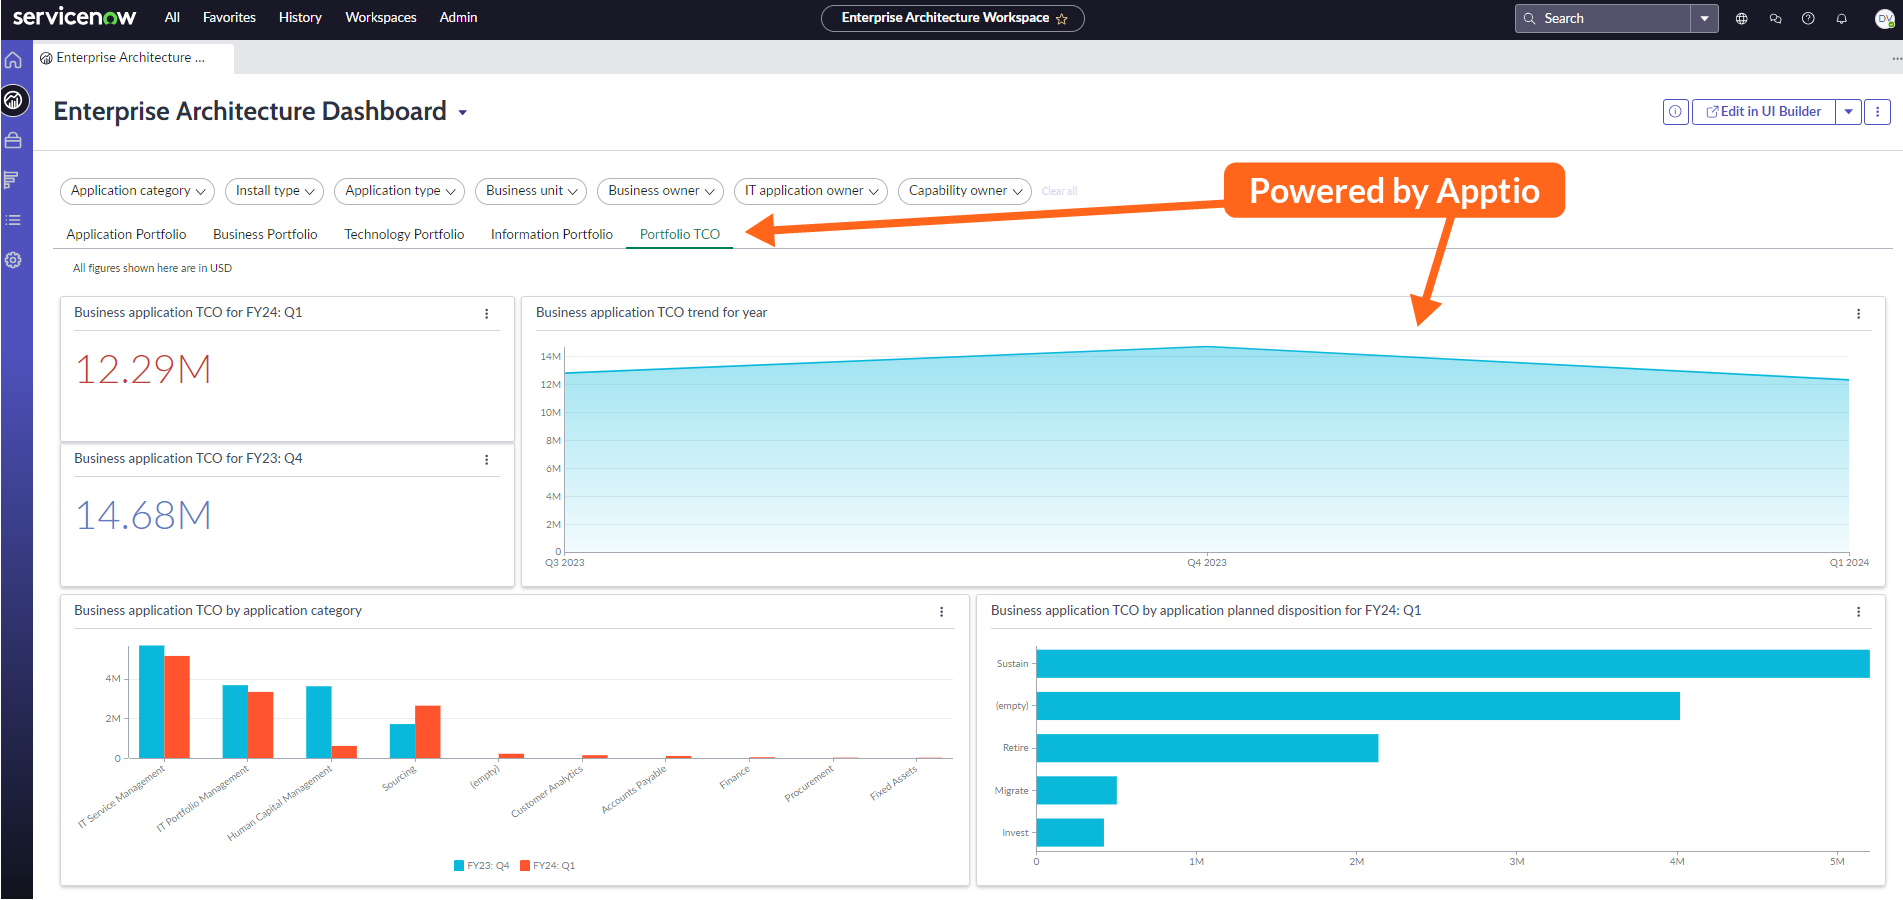This screenshot has height=900, width=1903.
Task: Click the Sustain bar in disposition chart
Action: tap(1453, 664)
